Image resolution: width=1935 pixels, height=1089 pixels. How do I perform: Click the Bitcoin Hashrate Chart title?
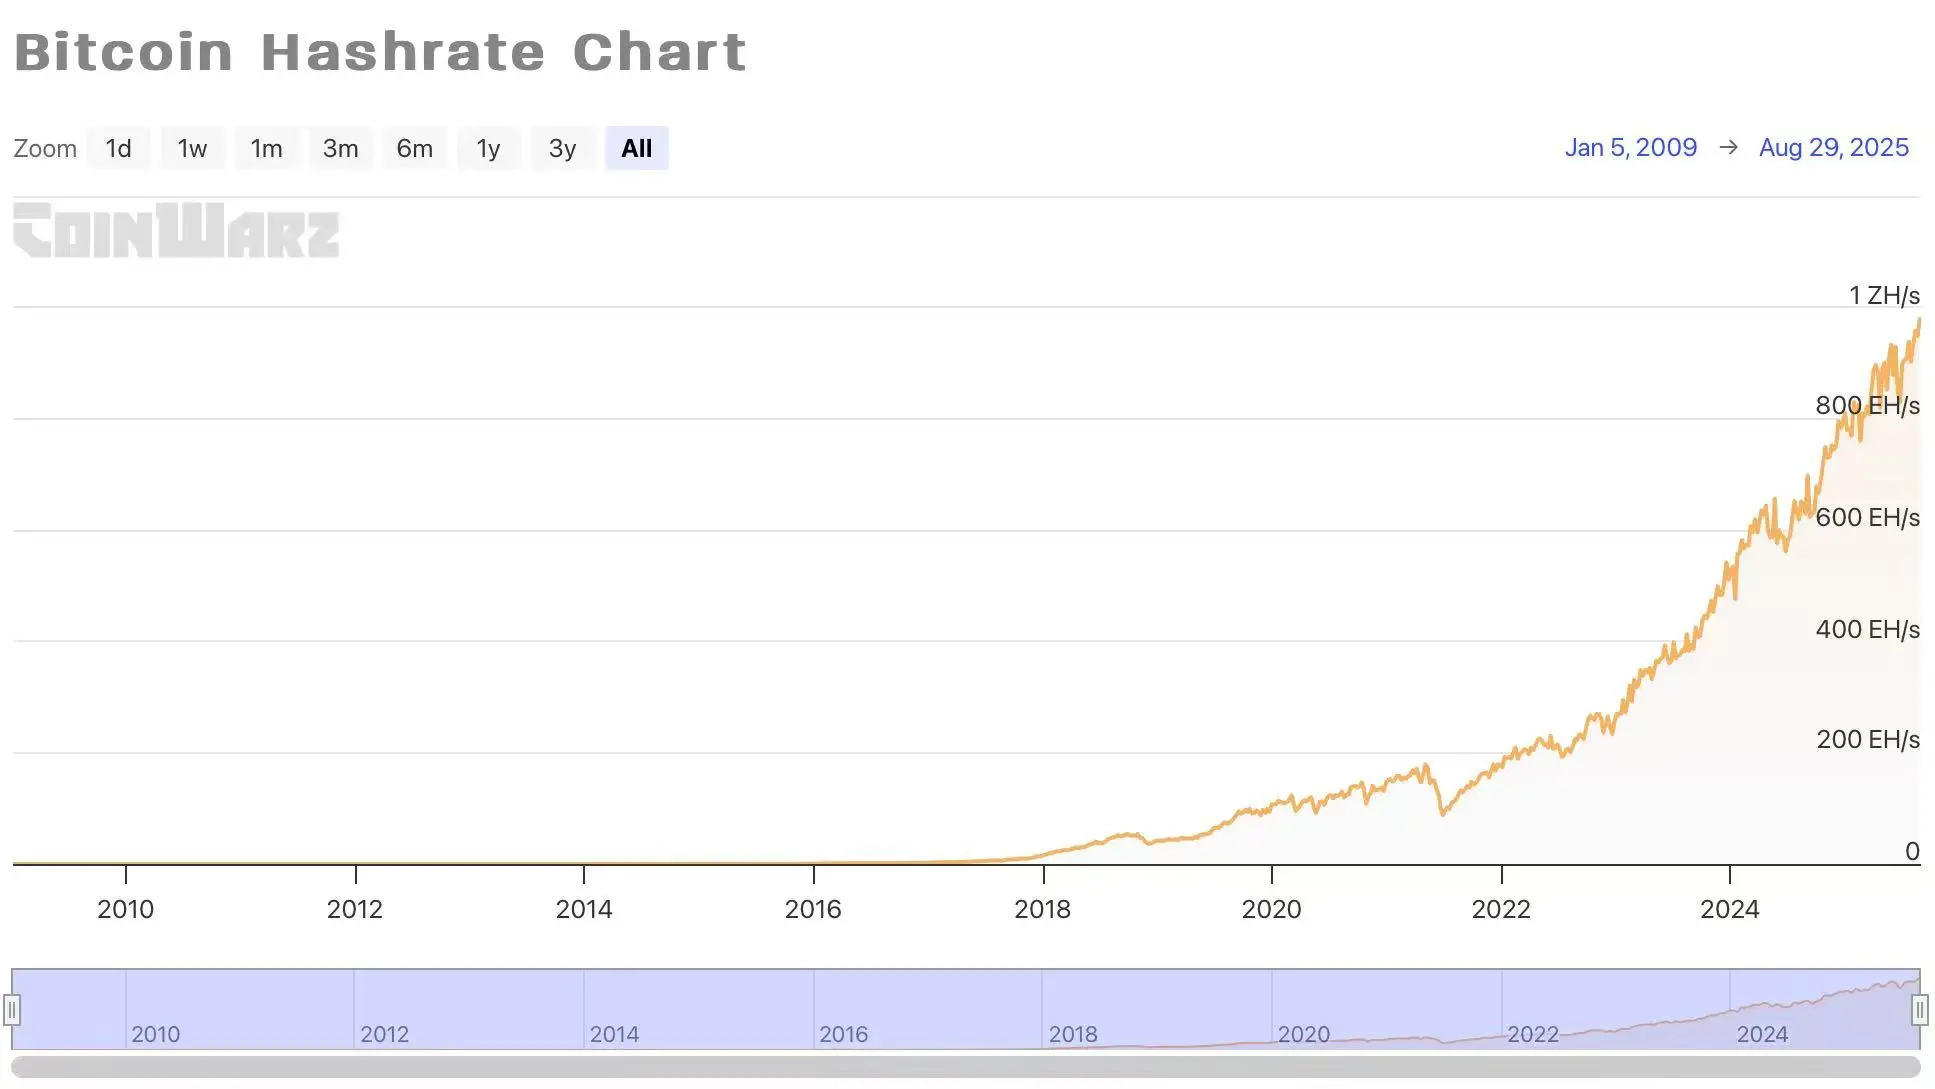[380, 52]
